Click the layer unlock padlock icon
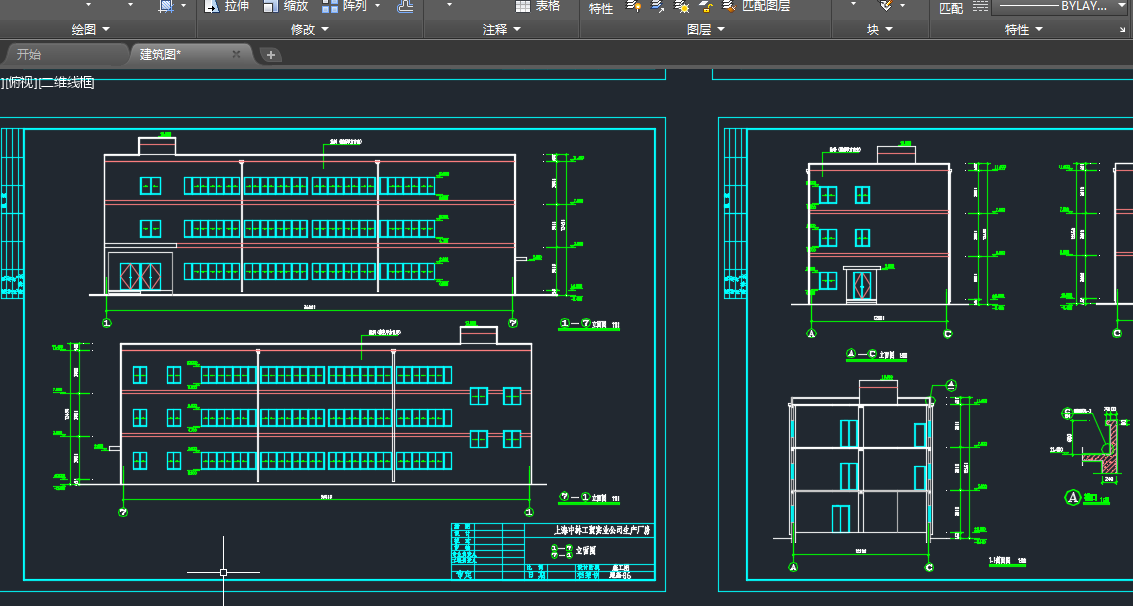 705,6
